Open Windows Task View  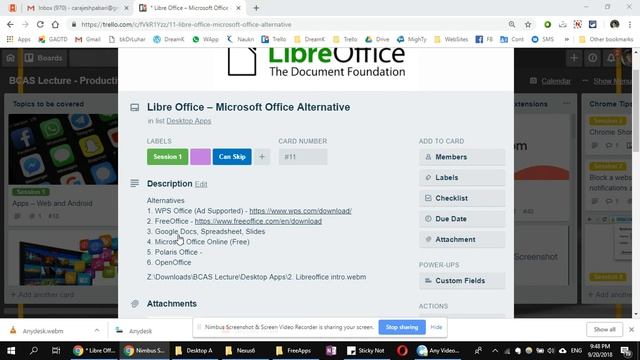pos(56,351)
